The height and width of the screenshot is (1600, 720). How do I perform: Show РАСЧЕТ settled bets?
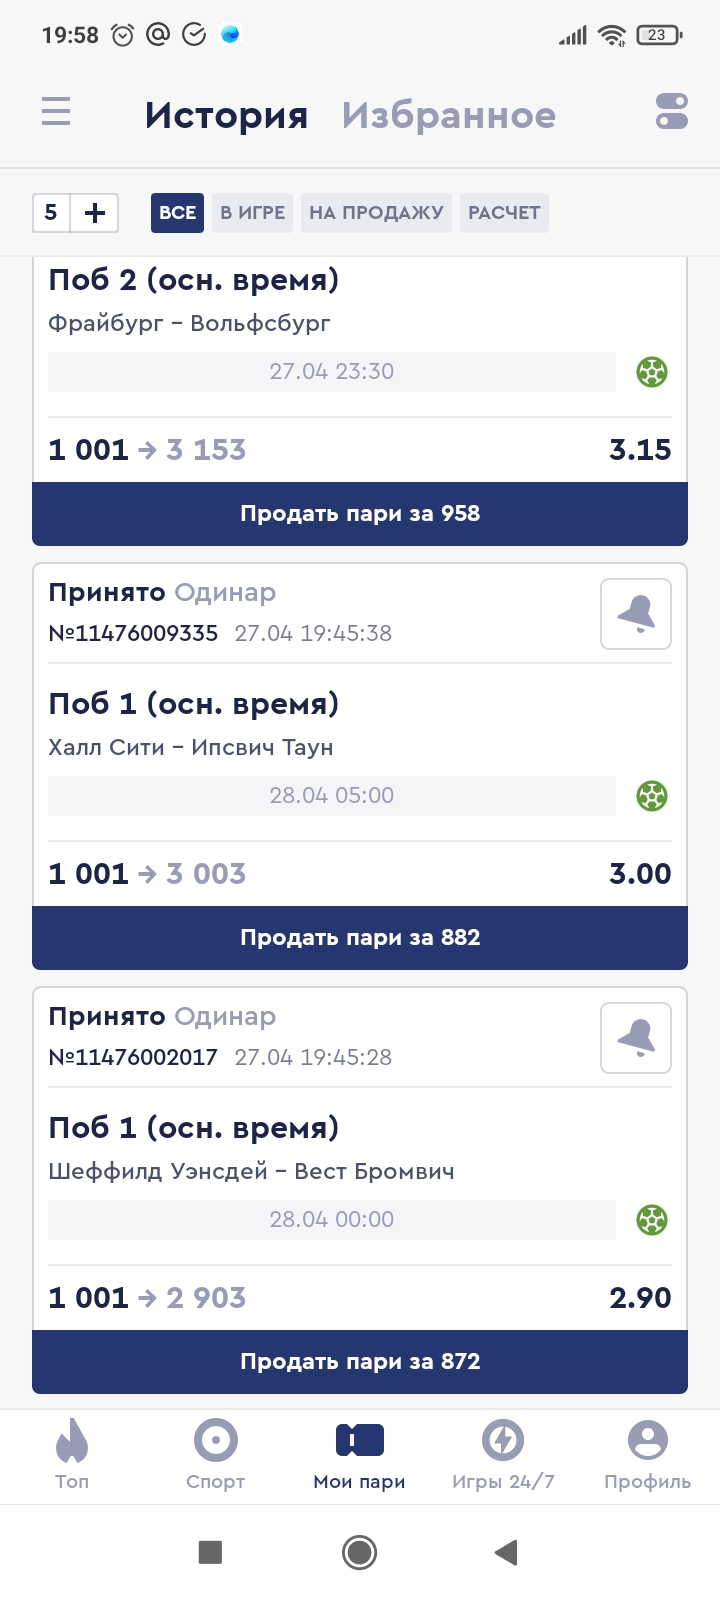(504, 213)
